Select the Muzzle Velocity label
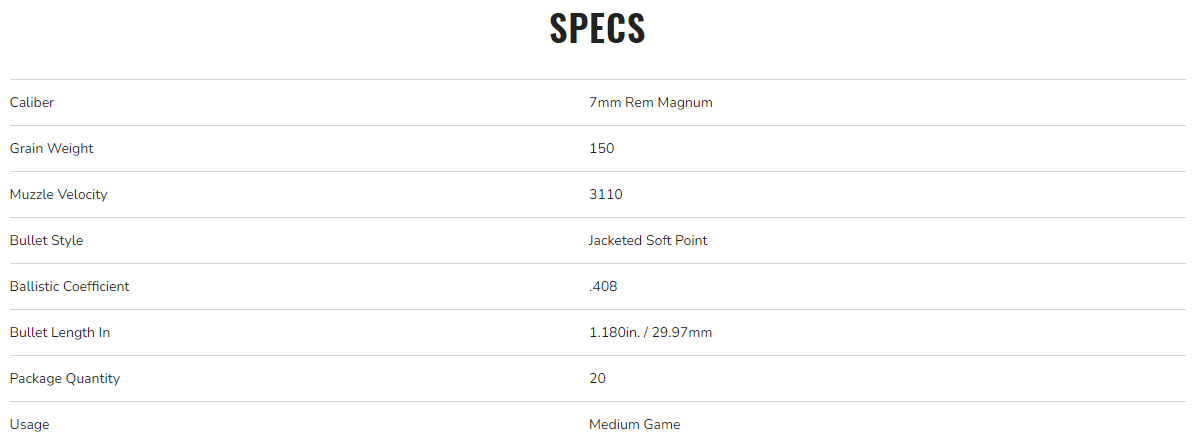This screenshot has height=439, width=1200. [58, 194]
